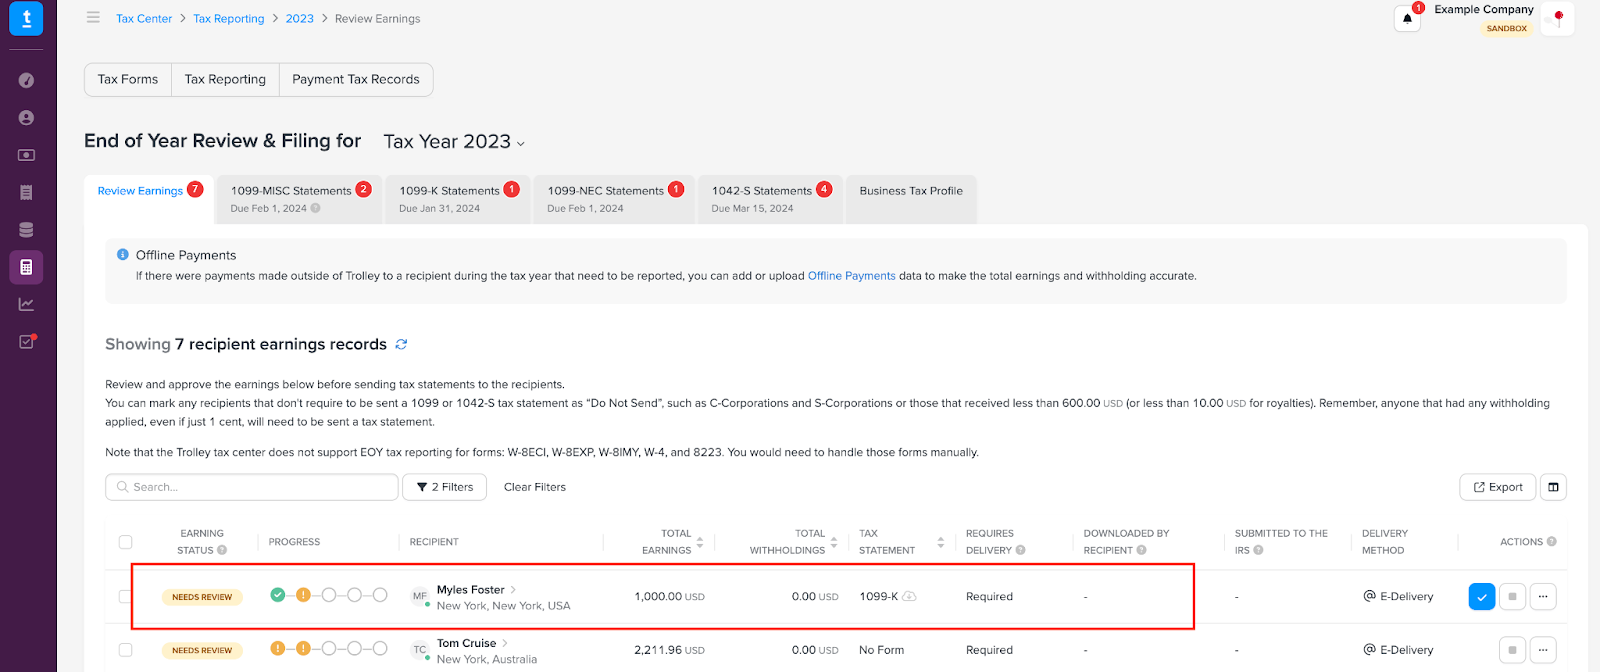Open the 1099-K Statements tab
This screenshot has width=1600, height=672.
point(458,199)
